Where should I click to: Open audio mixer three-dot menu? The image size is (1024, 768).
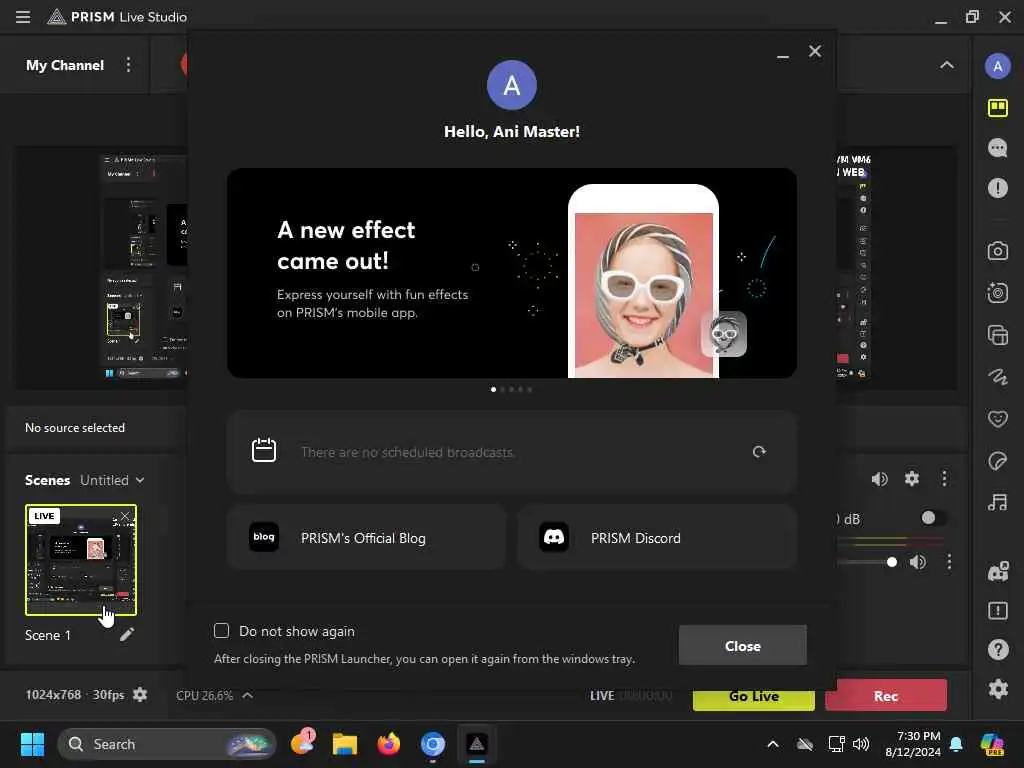pos(944,479)
